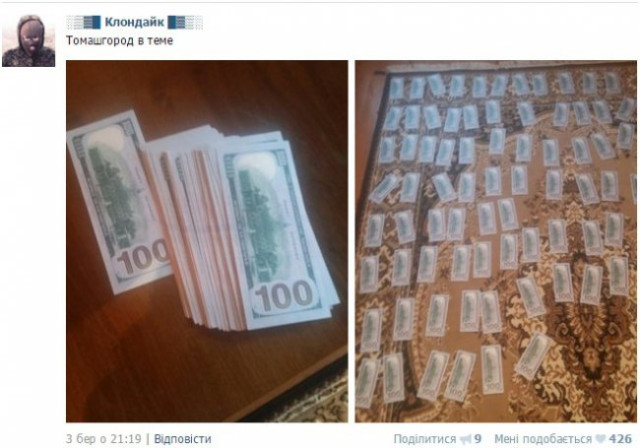Click the megaphone share icon
The width and height of the screenshot is (640, 448).
[x=466, y=439]
